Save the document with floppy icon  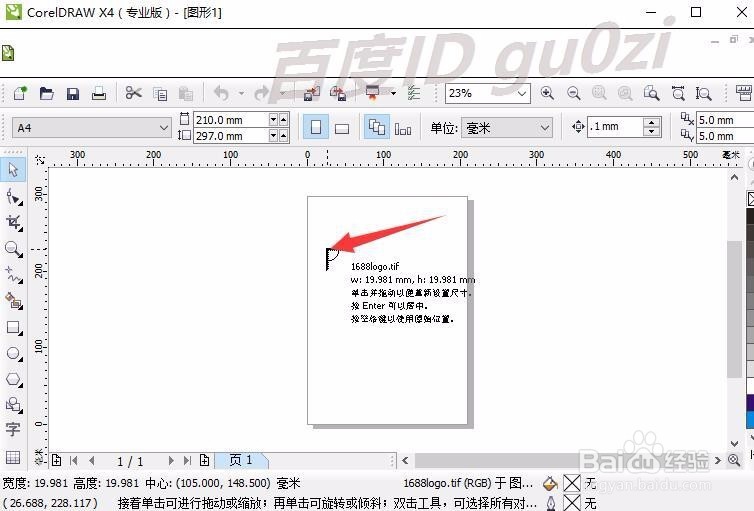click(73, 93)
